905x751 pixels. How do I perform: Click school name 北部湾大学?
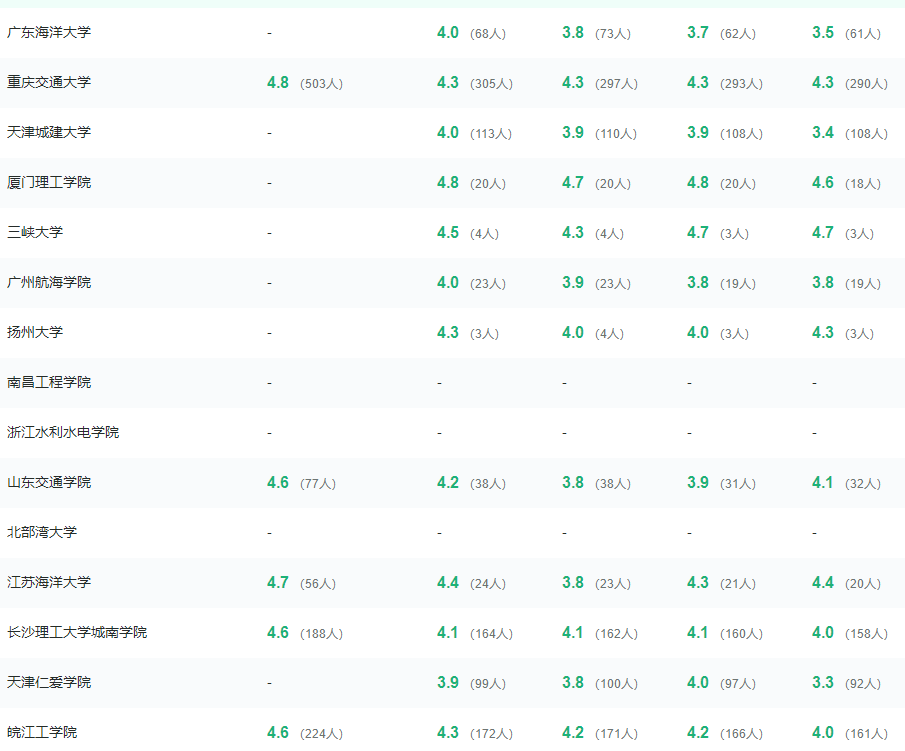pos(42,532)
